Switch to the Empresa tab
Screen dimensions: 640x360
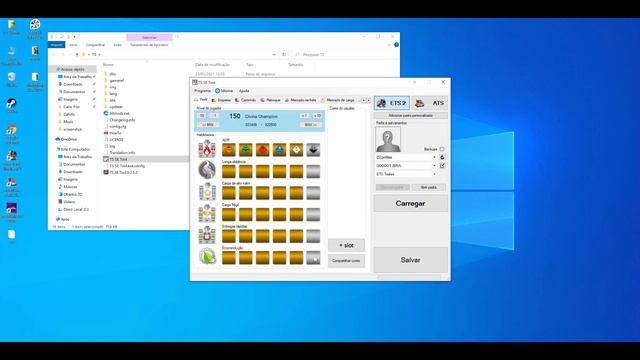point(221,100)
